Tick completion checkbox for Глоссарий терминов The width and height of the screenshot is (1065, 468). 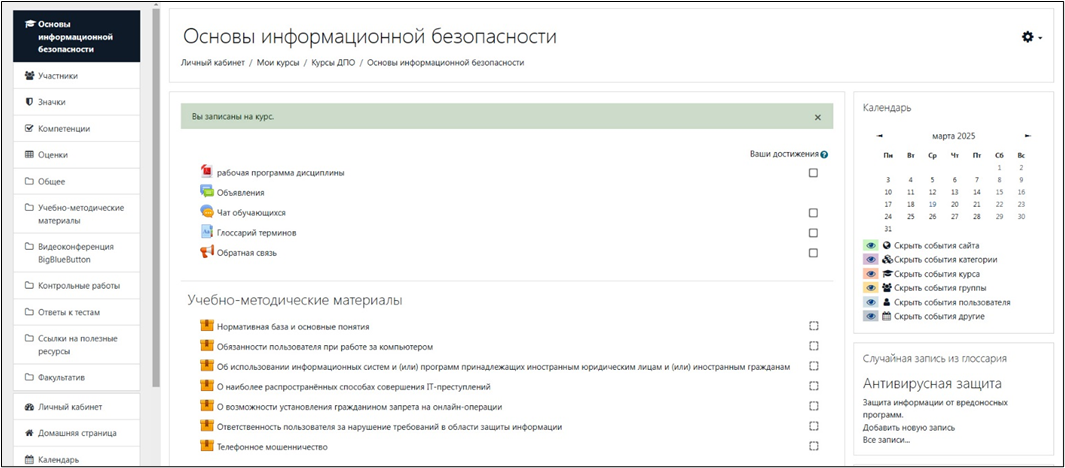pos(813,233)
